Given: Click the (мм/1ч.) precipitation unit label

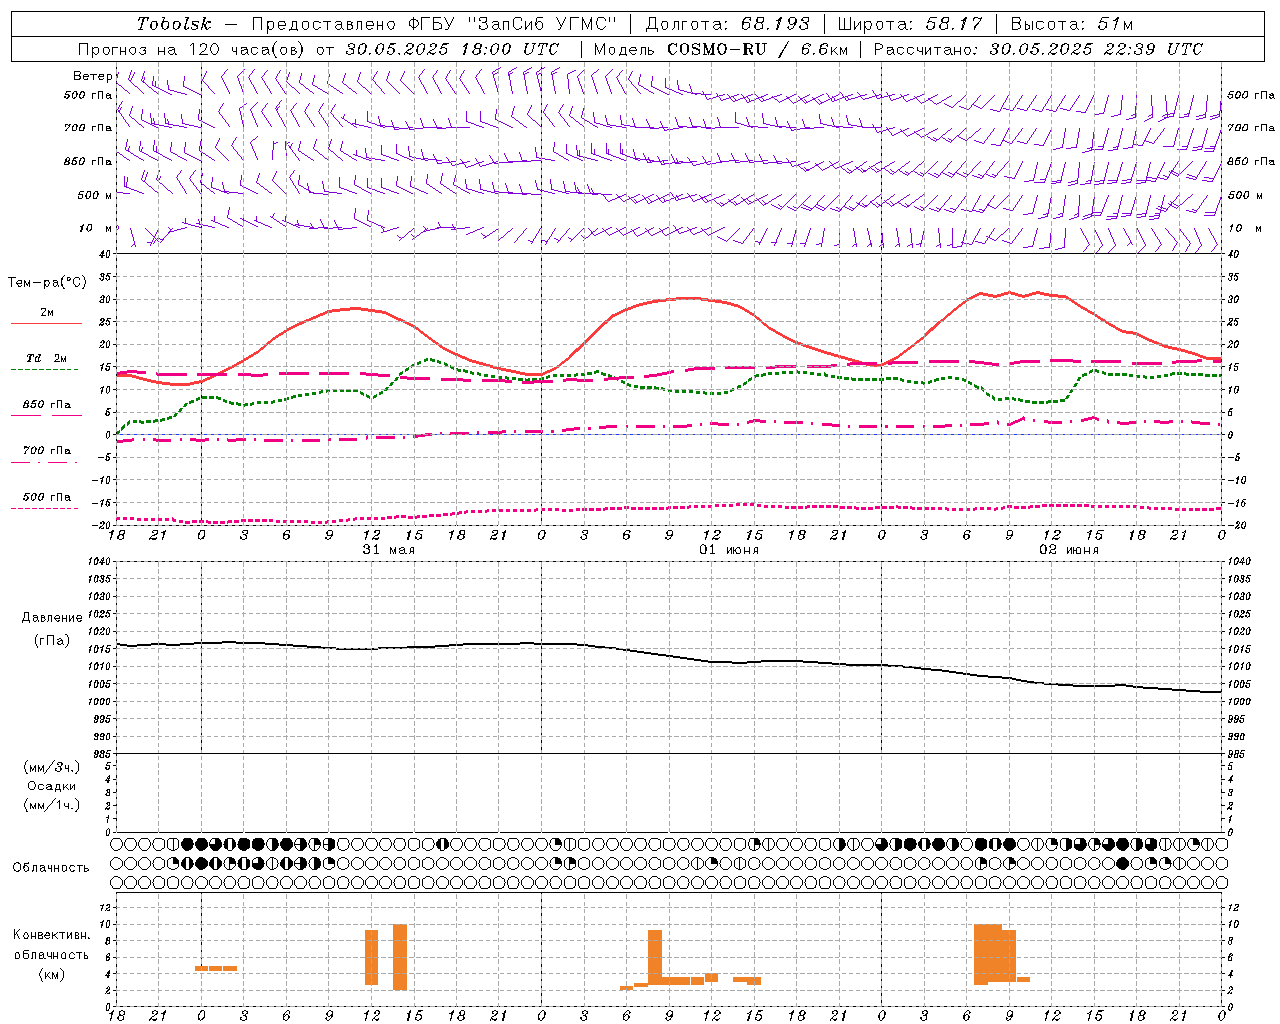Looking at the screenshot, I should (x=52, y=805).
